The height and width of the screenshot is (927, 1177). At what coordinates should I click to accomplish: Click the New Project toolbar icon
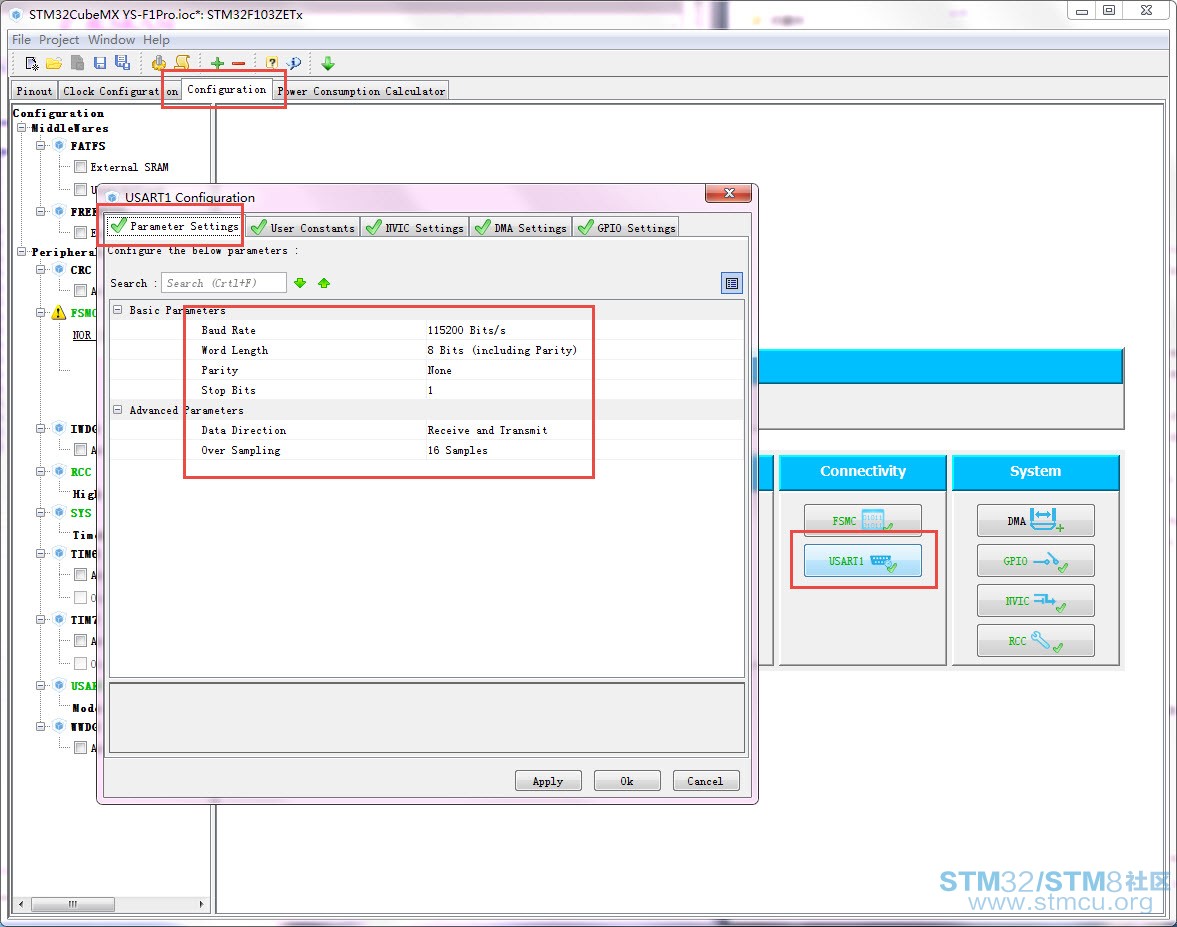(32, 64)
